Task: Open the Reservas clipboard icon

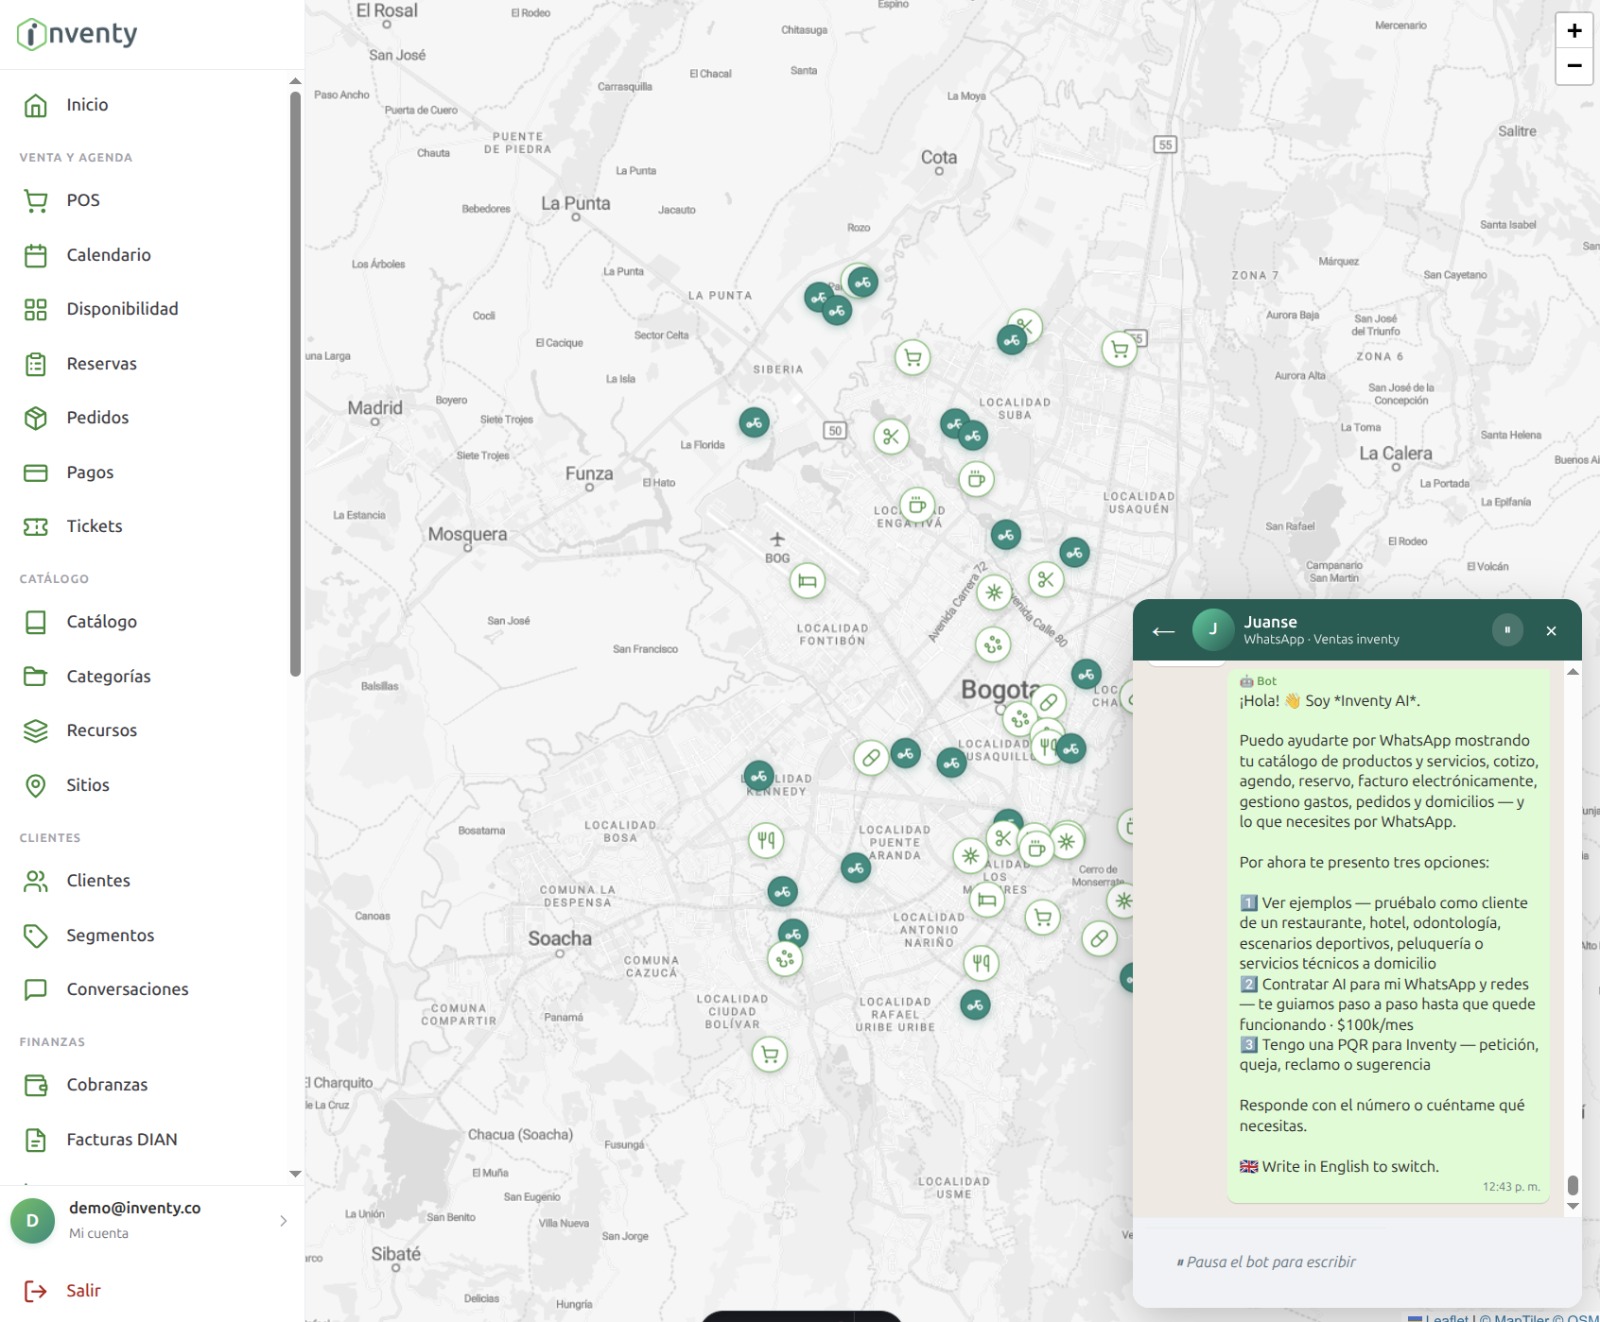Action: (x=36, y=364)
